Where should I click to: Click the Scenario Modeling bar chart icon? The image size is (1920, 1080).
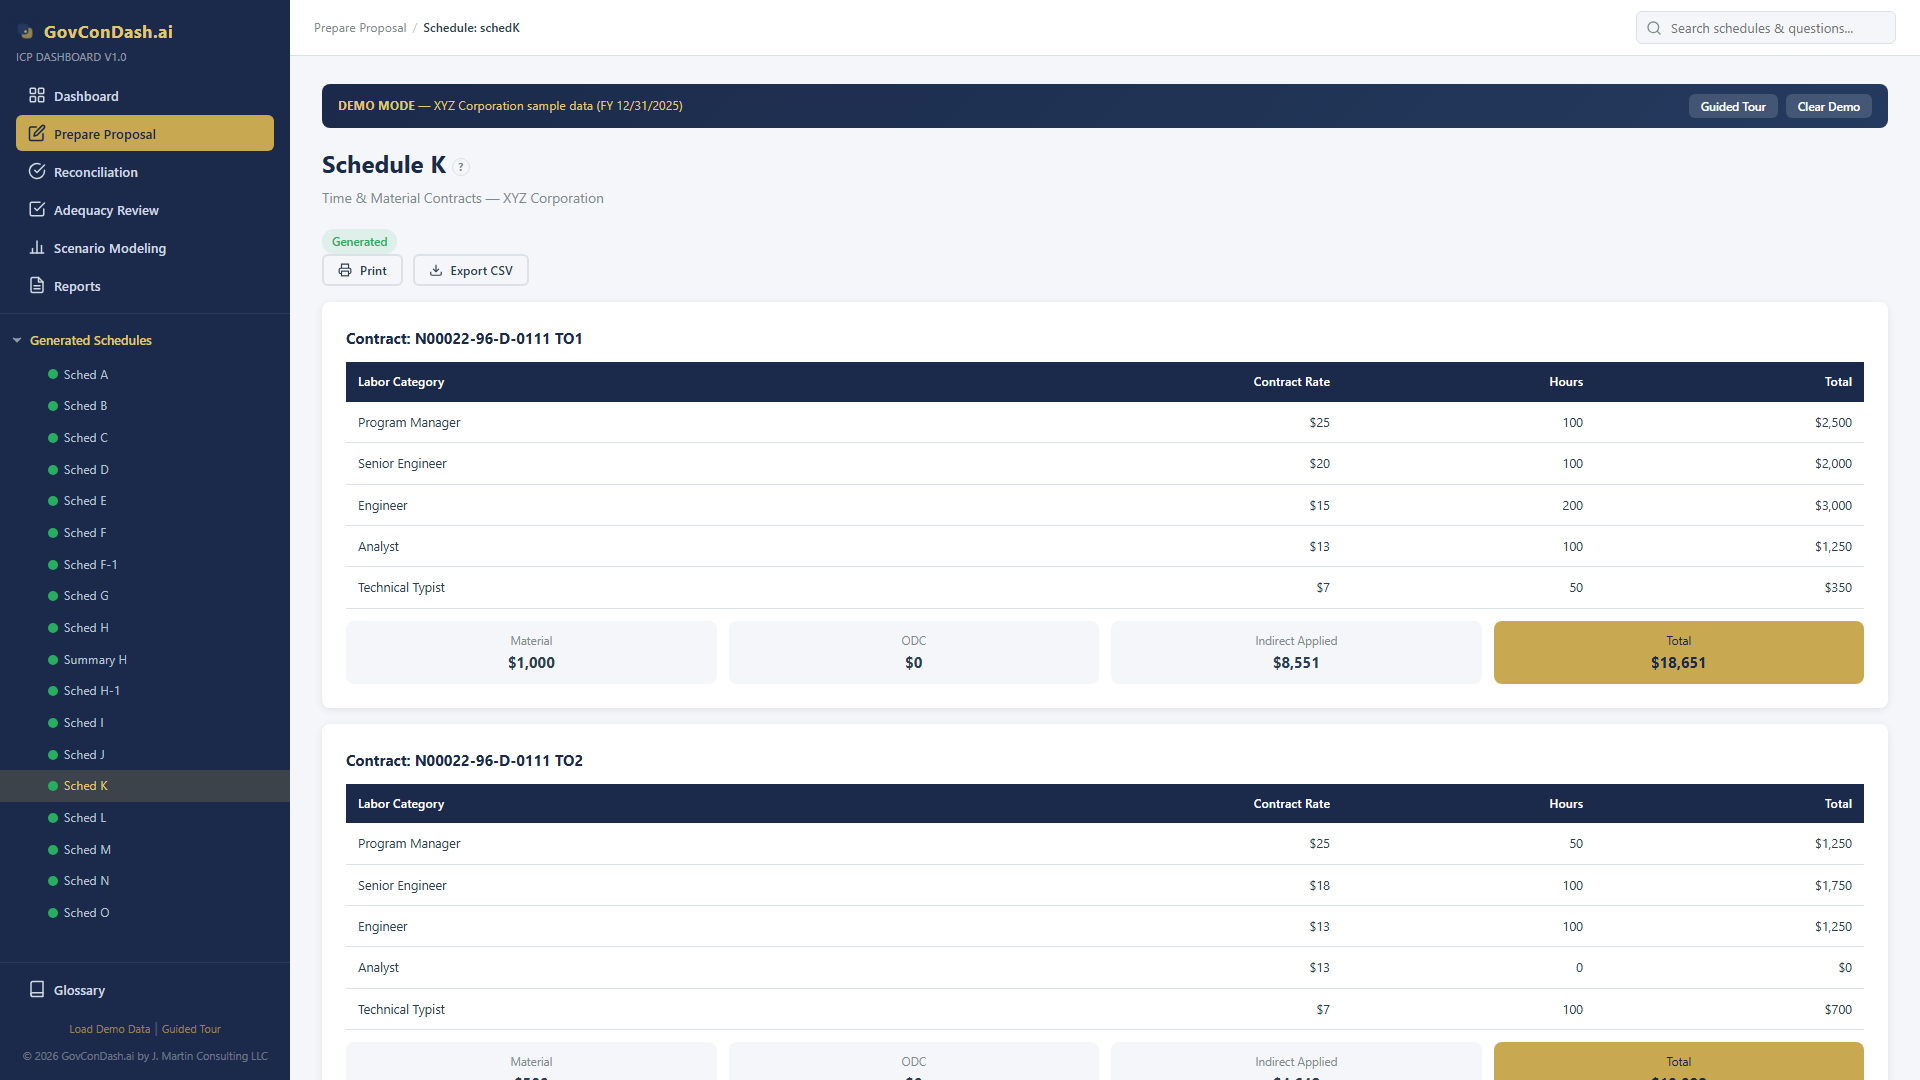(37, 248)
